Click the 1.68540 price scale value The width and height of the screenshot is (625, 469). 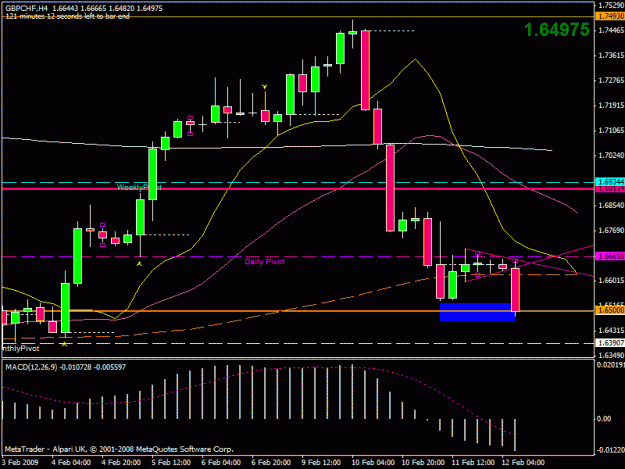pos(611,205)
